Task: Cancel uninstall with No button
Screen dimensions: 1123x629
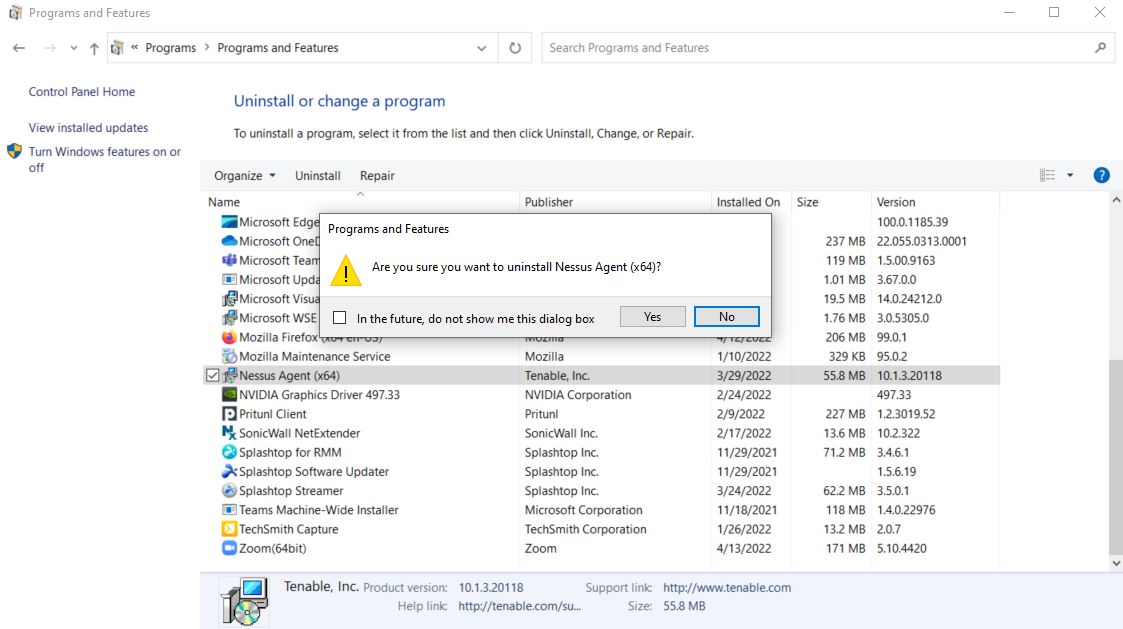Action: point(727,317)
